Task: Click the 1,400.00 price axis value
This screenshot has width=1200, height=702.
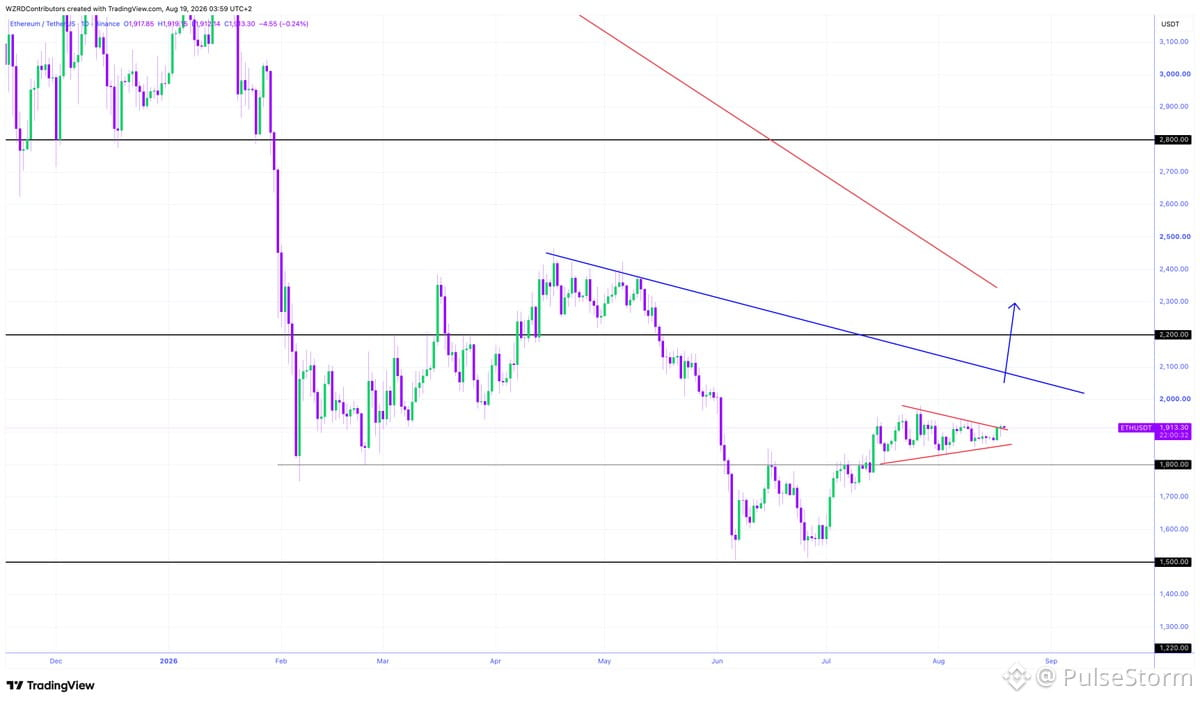Action: (1174, 595)
